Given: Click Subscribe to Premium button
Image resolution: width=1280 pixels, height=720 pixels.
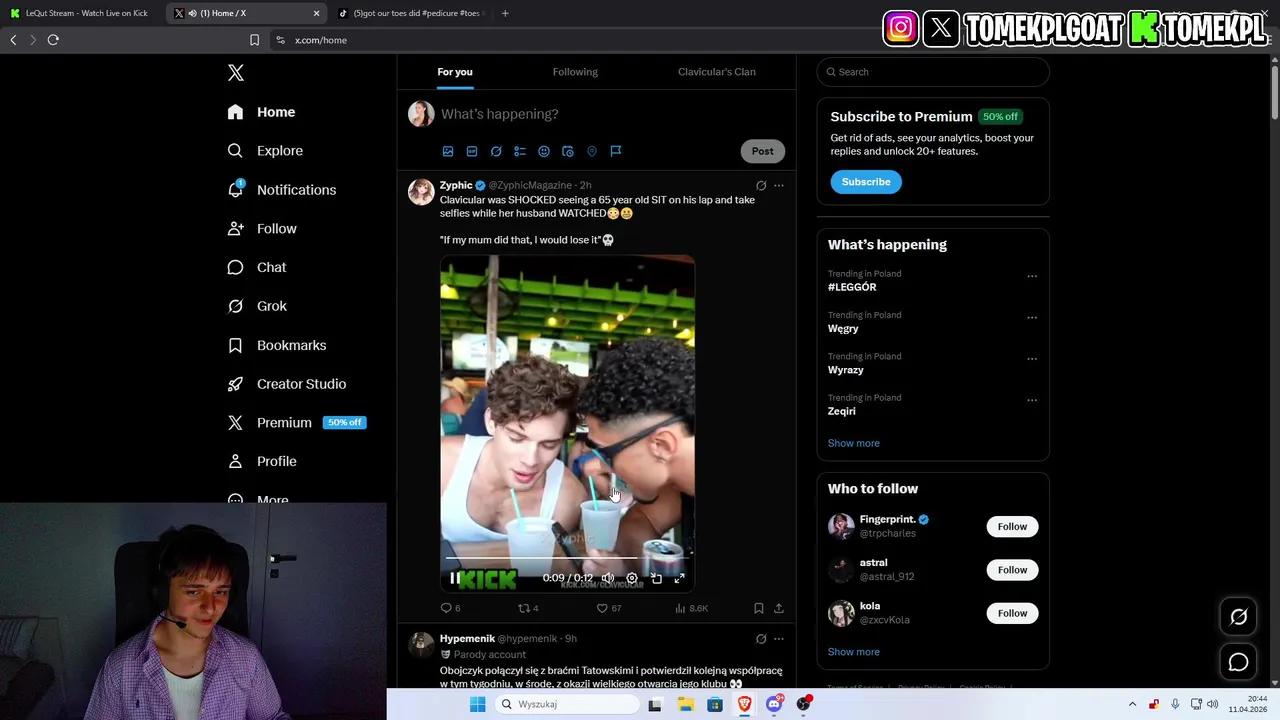Looking at the screenshot, I should click(x=866, y=182).
